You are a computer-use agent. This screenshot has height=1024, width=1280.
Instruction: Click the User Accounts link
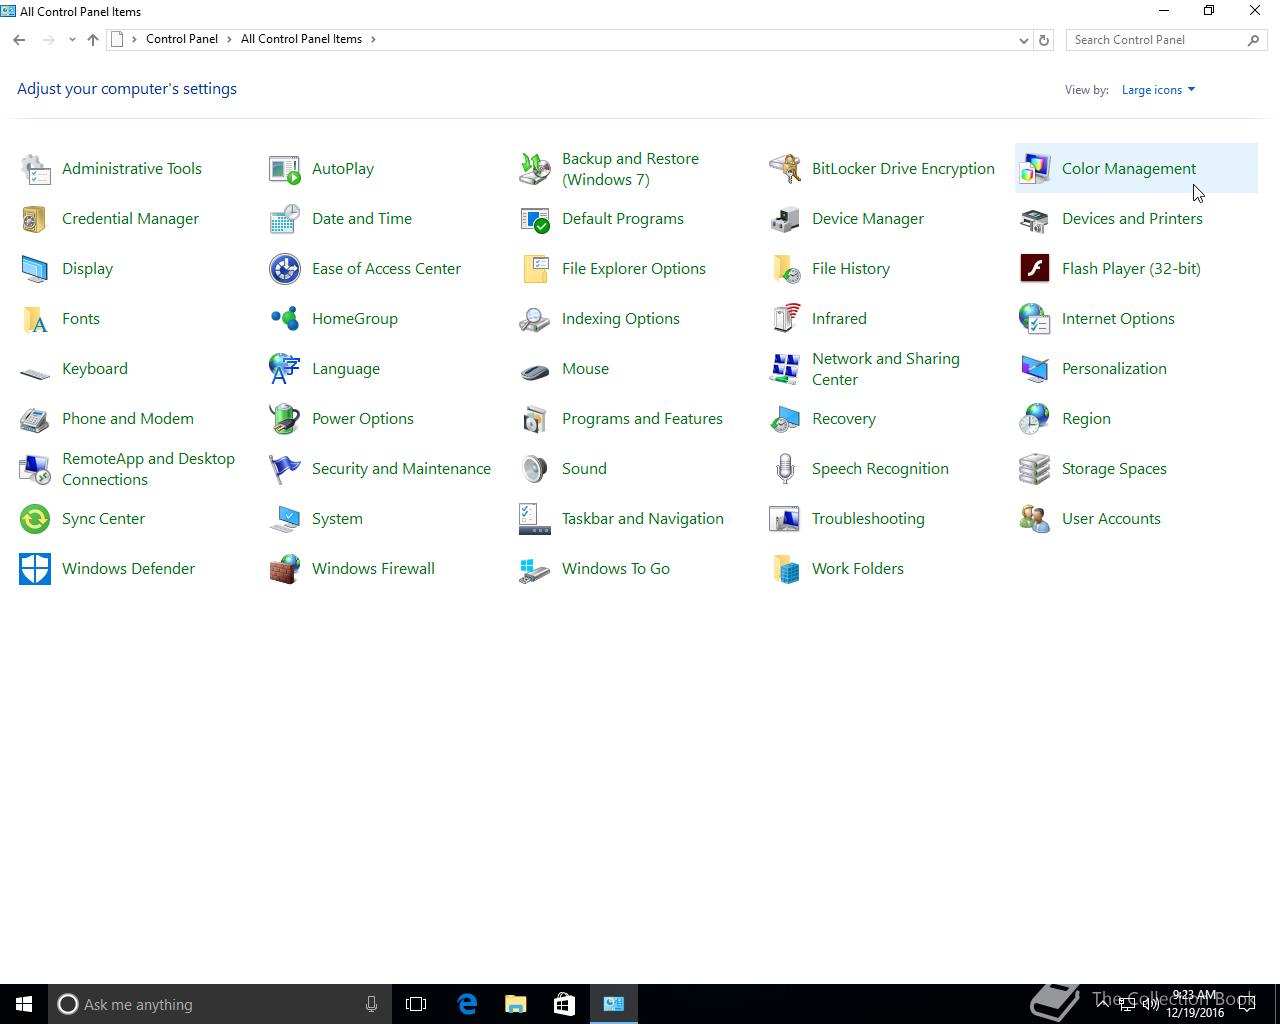click(x=1111, y=519)
